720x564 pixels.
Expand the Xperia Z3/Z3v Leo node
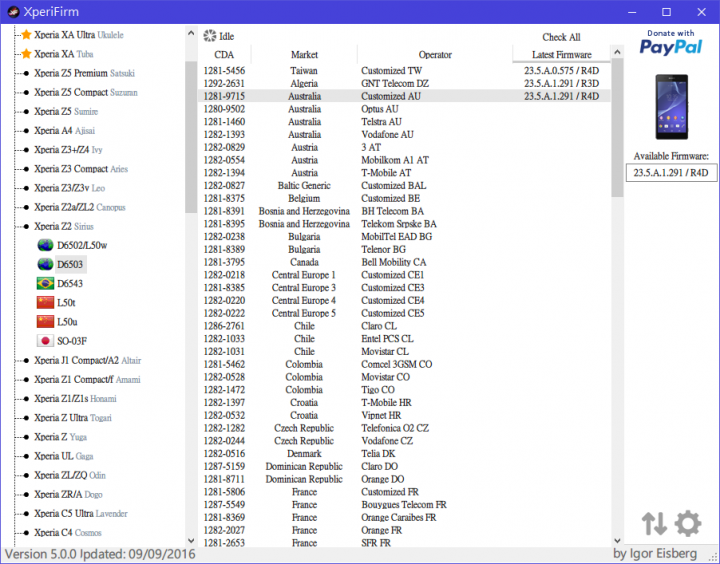26,188
